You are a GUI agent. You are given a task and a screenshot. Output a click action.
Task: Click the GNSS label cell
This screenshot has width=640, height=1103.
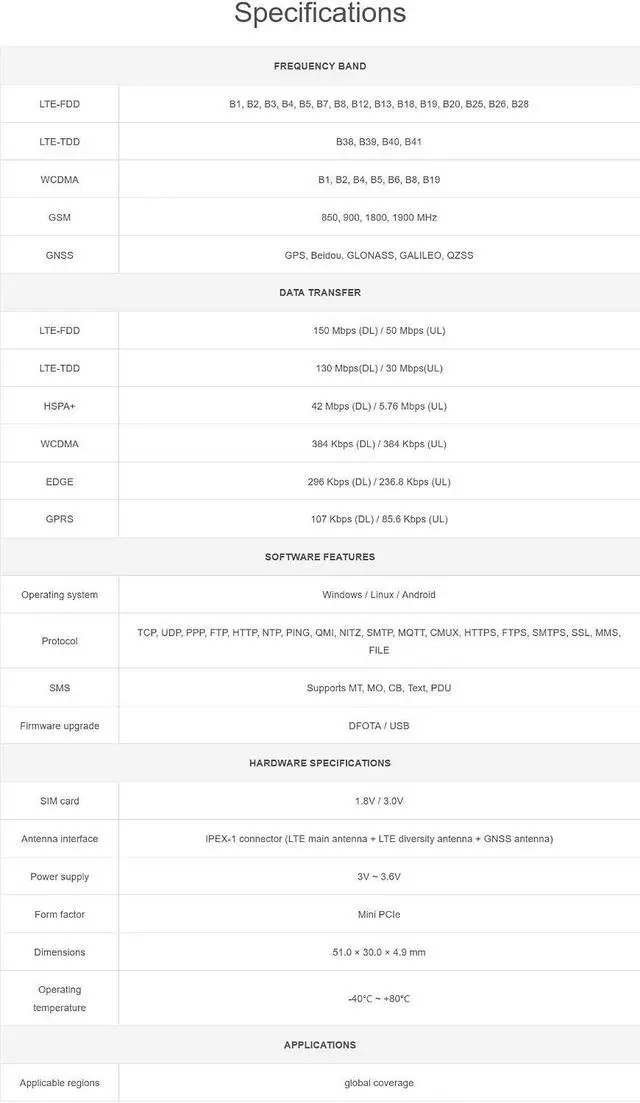point(60,255)
